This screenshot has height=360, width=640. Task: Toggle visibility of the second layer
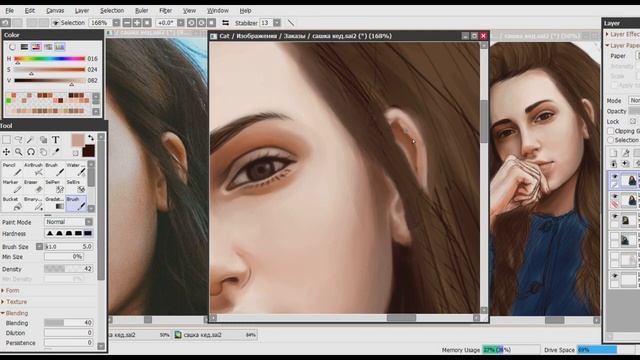pyautogui.click(x=615, y=197)
